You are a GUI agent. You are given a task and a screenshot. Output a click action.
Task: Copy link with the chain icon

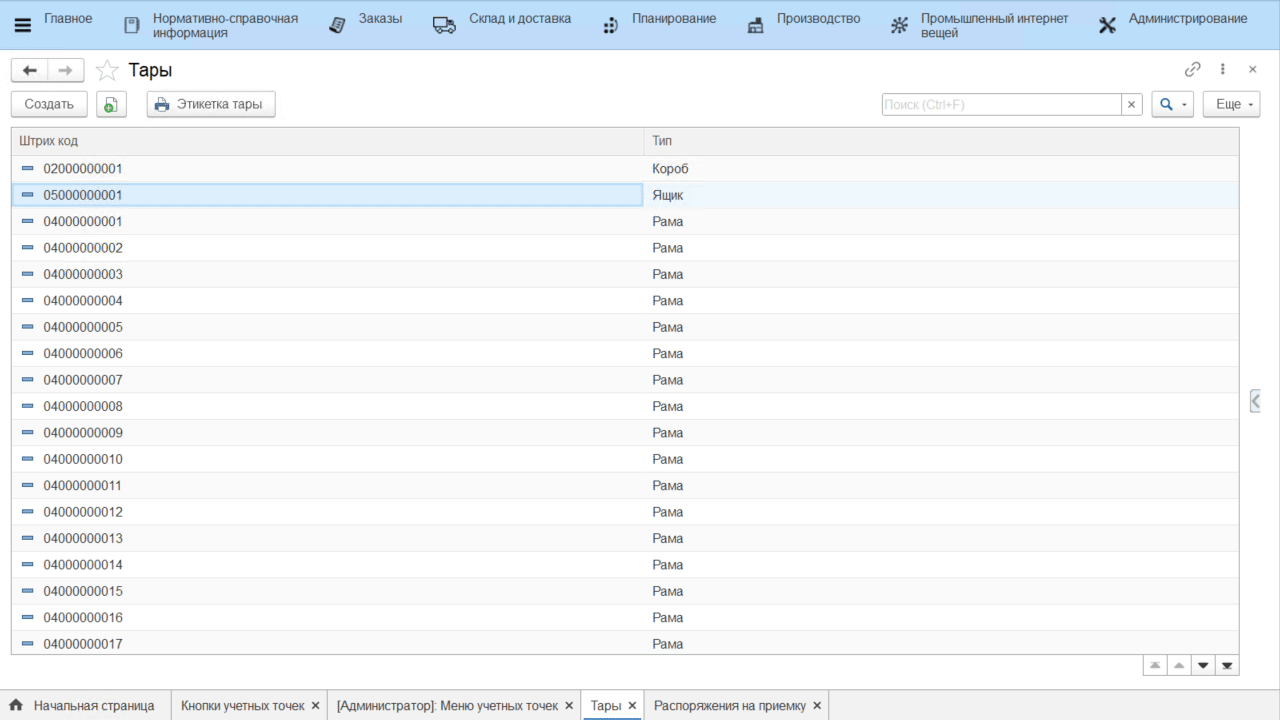click(1192, 70)
